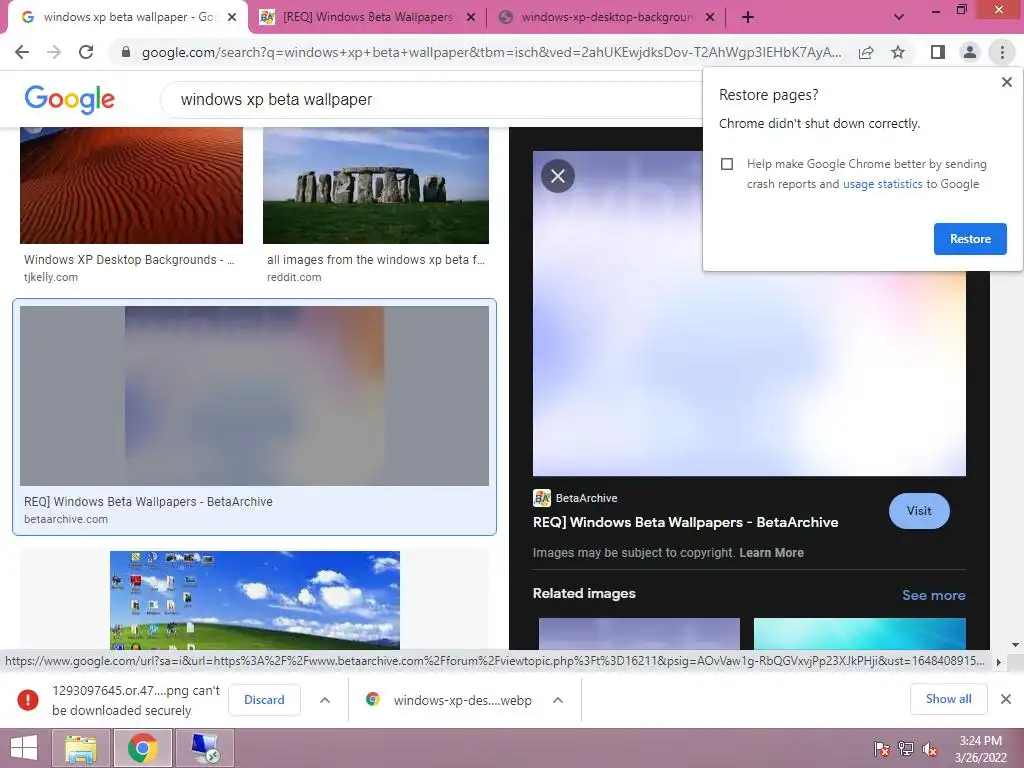
Task: Click the network tray icon
Action: click(906, 749)
